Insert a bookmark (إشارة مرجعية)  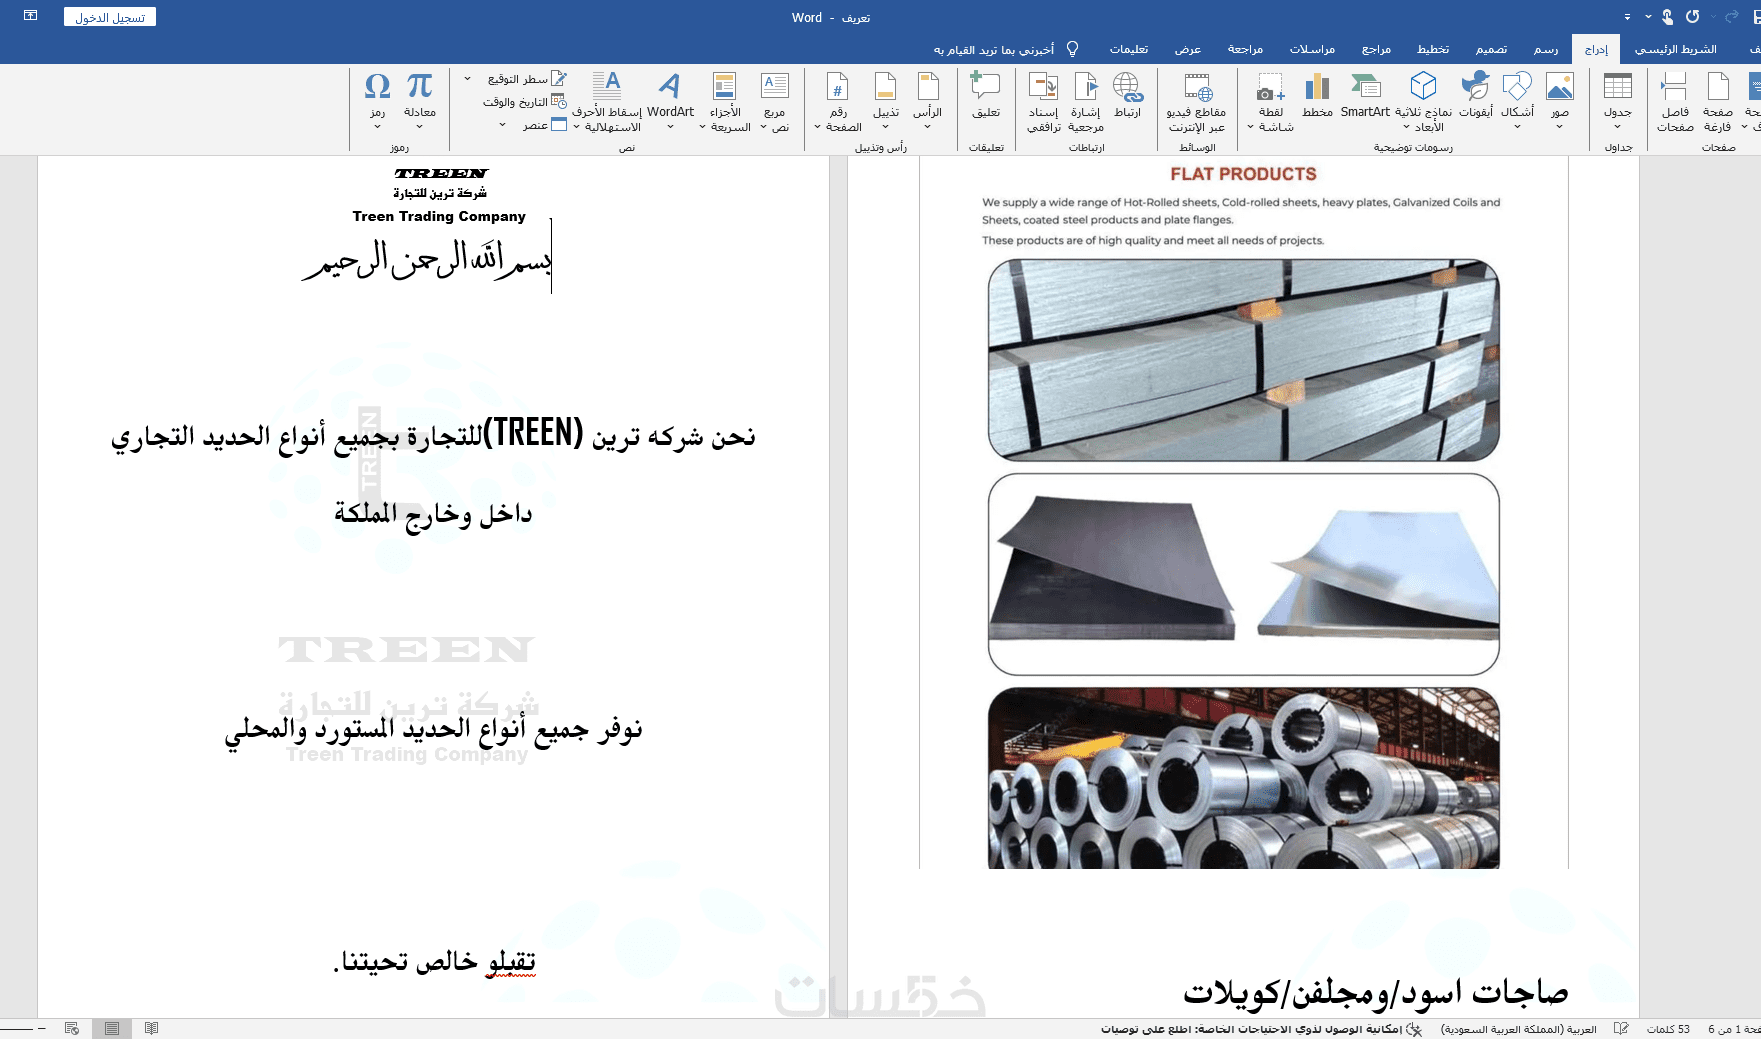(1086, 101)
